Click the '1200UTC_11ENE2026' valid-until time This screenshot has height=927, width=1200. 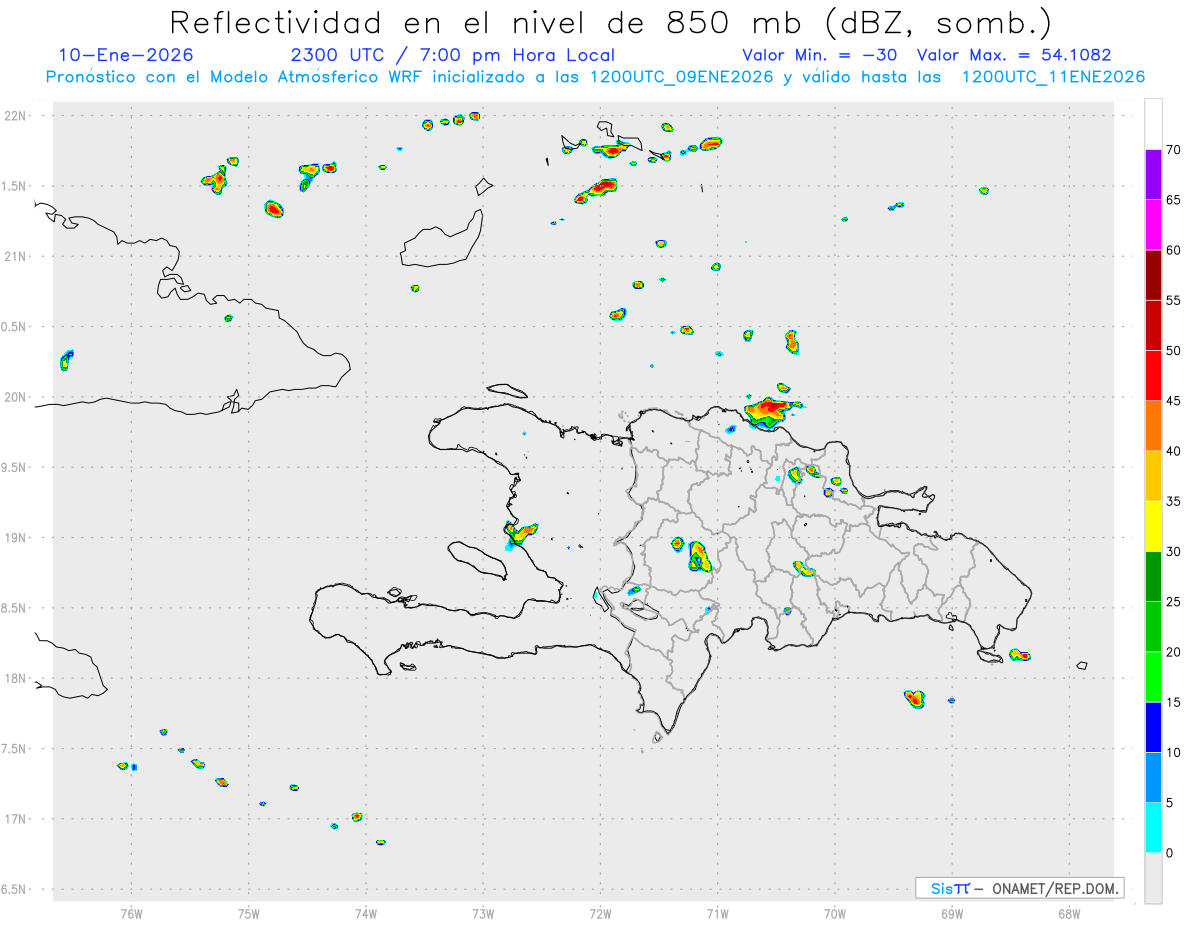pos(1053,77)
